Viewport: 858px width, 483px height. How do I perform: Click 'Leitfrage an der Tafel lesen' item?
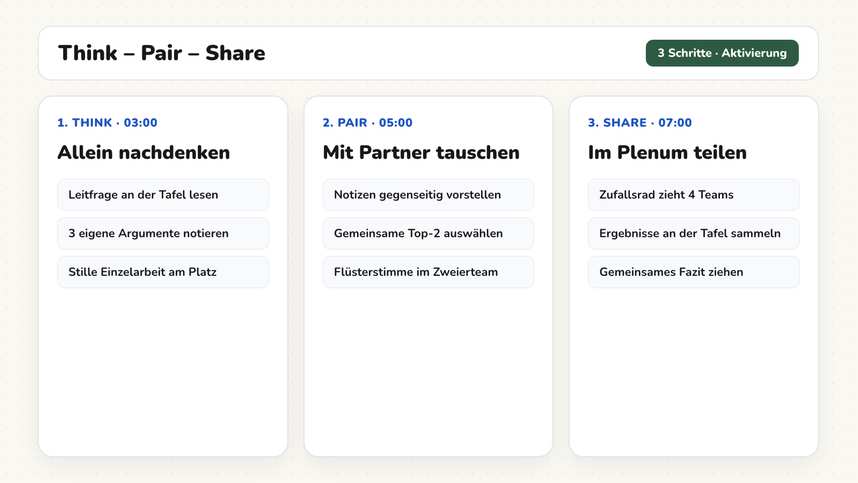point(163,195)
